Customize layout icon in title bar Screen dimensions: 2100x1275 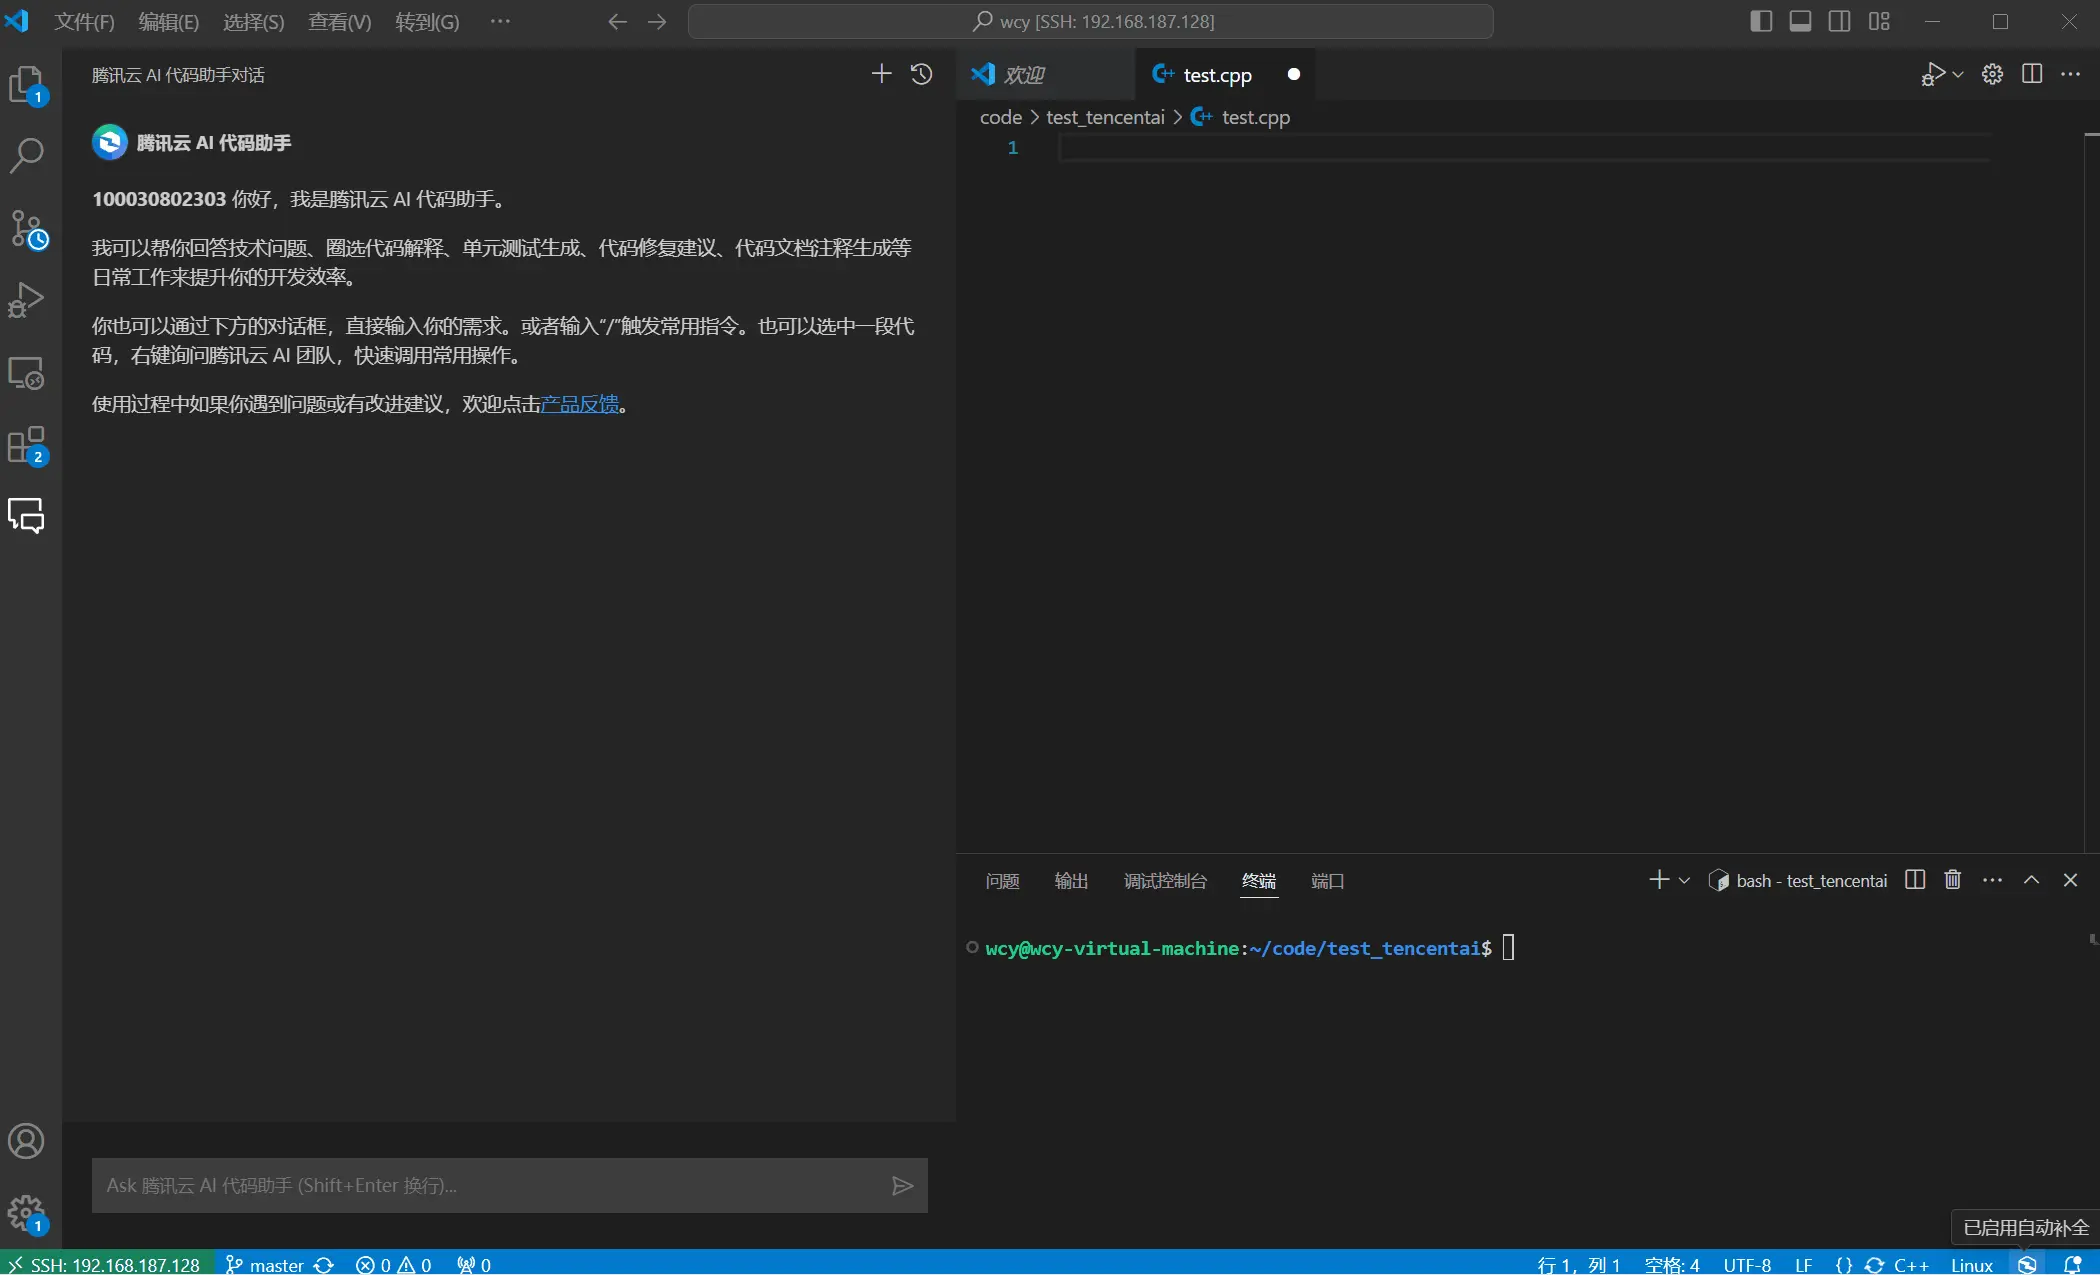click(x=1879, y=22)
